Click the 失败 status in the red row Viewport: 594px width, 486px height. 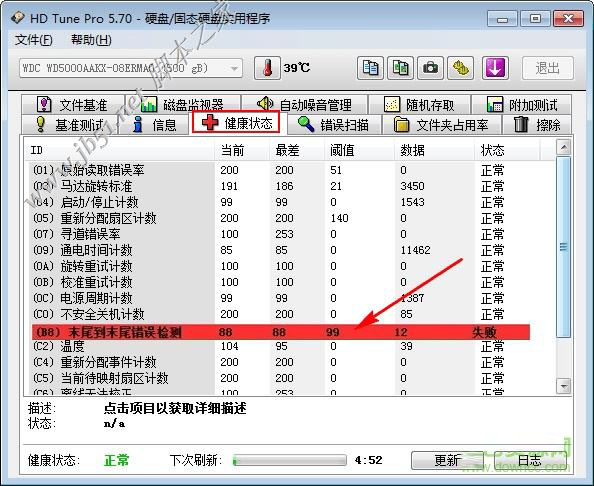pos(484,332)
